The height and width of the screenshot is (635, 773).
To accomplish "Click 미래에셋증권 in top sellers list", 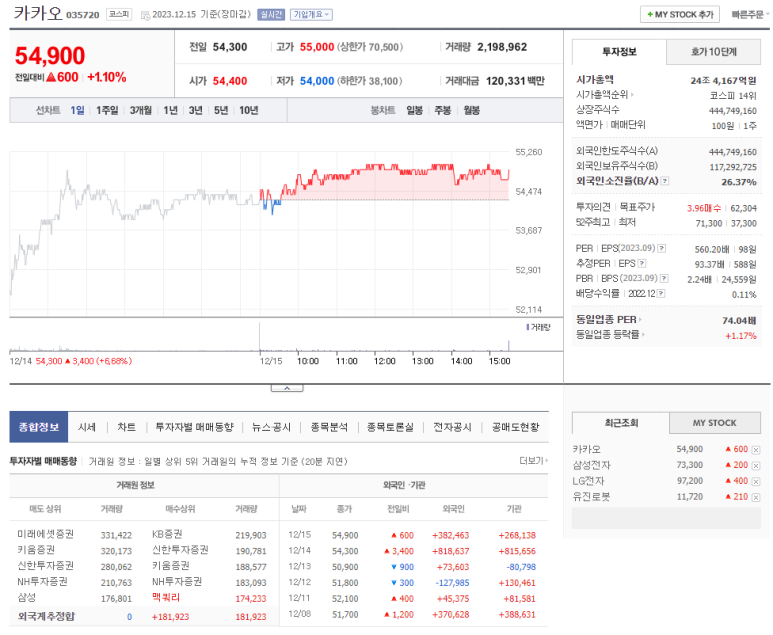I will (x=45, y=534).
